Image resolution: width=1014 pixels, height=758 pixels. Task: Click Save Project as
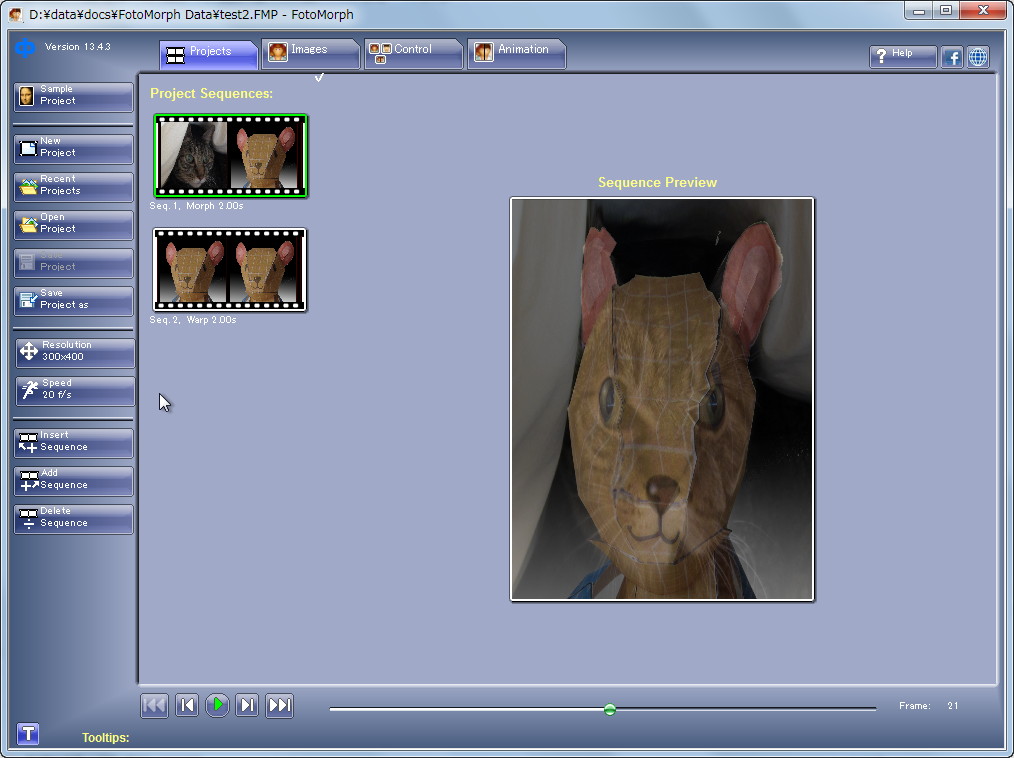73,300
